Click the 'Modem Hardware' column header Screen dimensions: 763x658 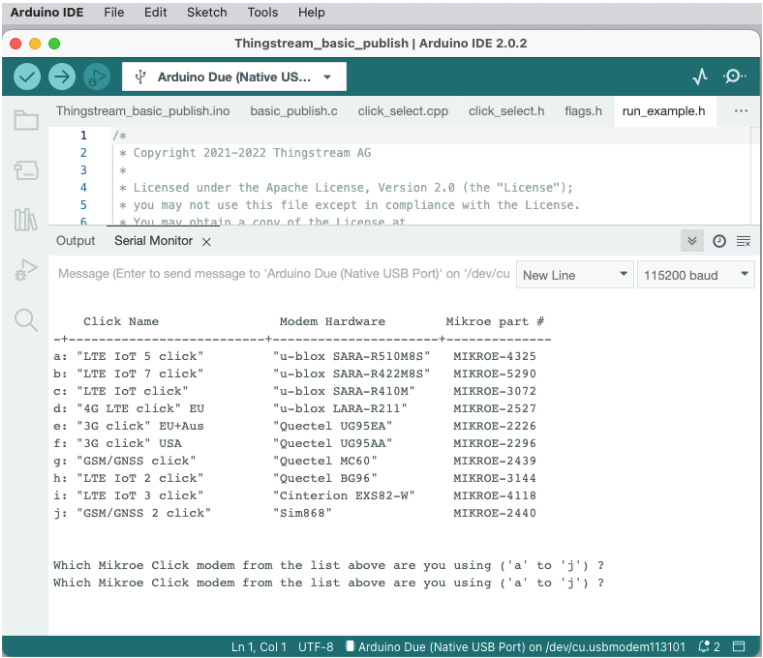click(x=332, y=321)
